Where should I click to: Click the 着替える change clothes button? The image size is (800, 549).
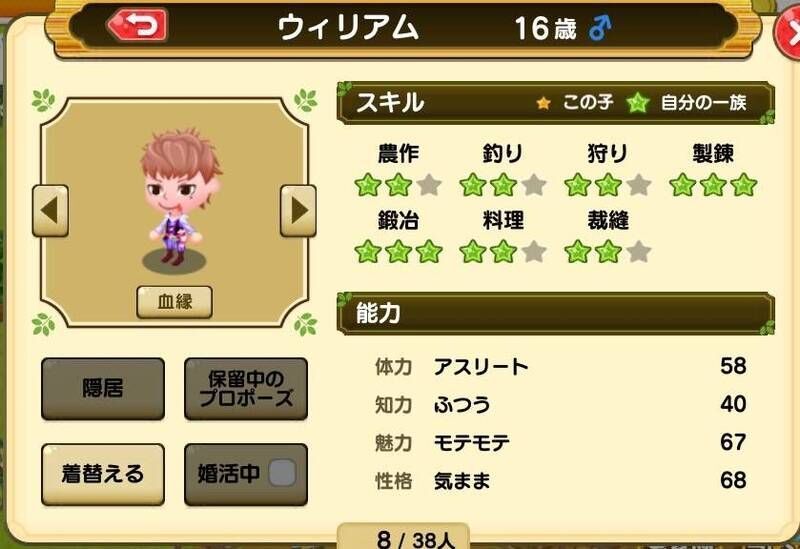[103, 474]
